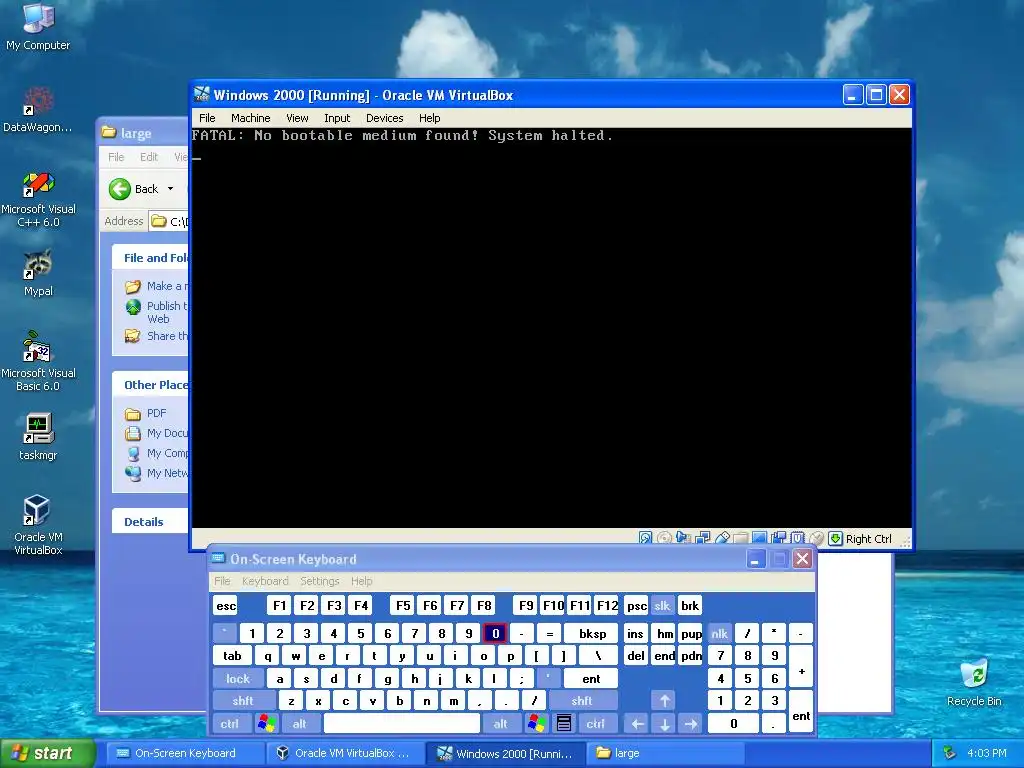Viewport: 1024px width, 768px height.
Task: Toggle the slk scroll lock key
Action: (x=662, y=605)
